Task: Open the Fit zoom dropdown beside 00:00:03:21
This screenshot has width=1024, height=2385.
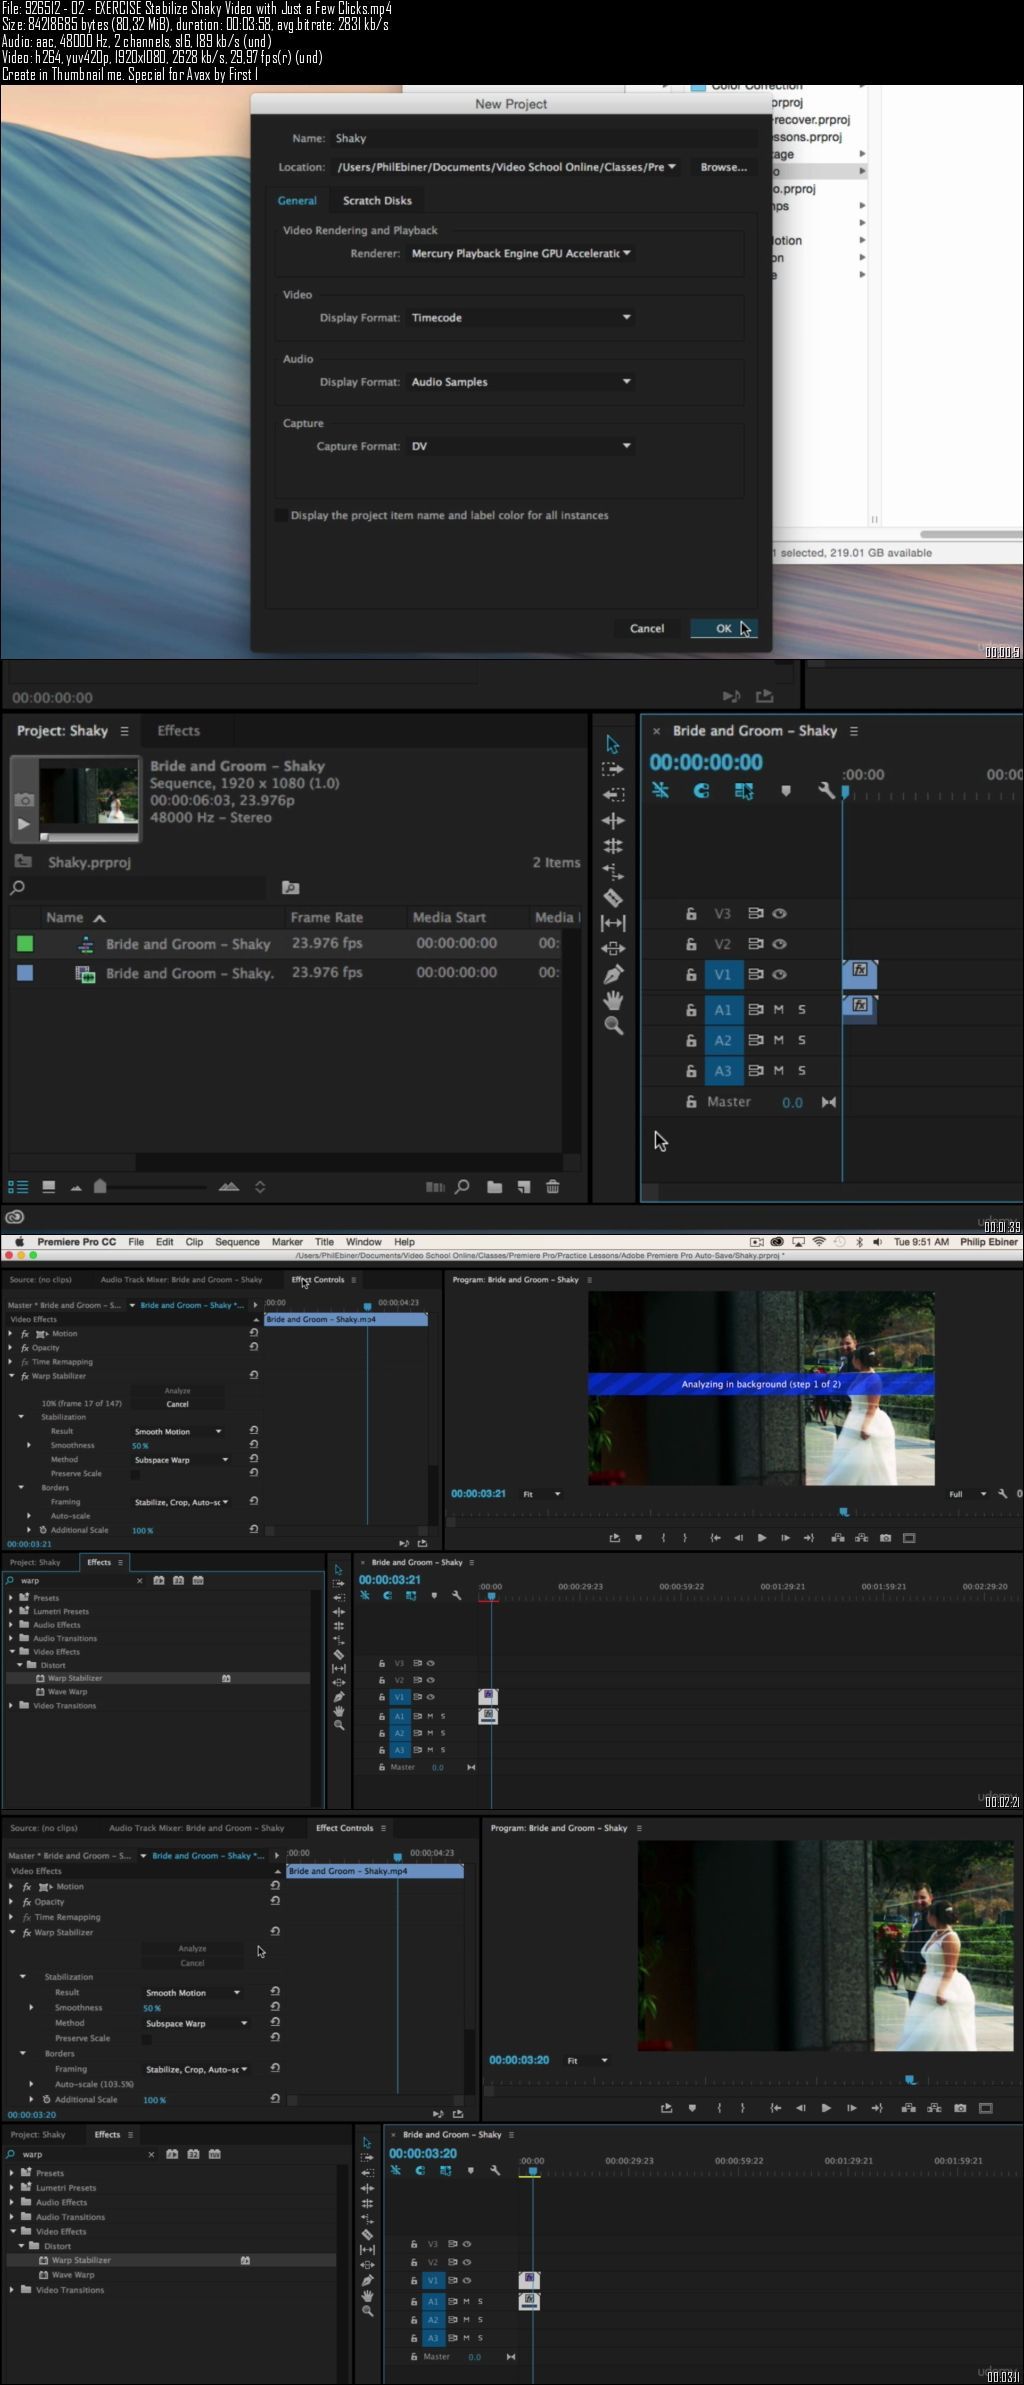Action: click(x=542, y=1494)
